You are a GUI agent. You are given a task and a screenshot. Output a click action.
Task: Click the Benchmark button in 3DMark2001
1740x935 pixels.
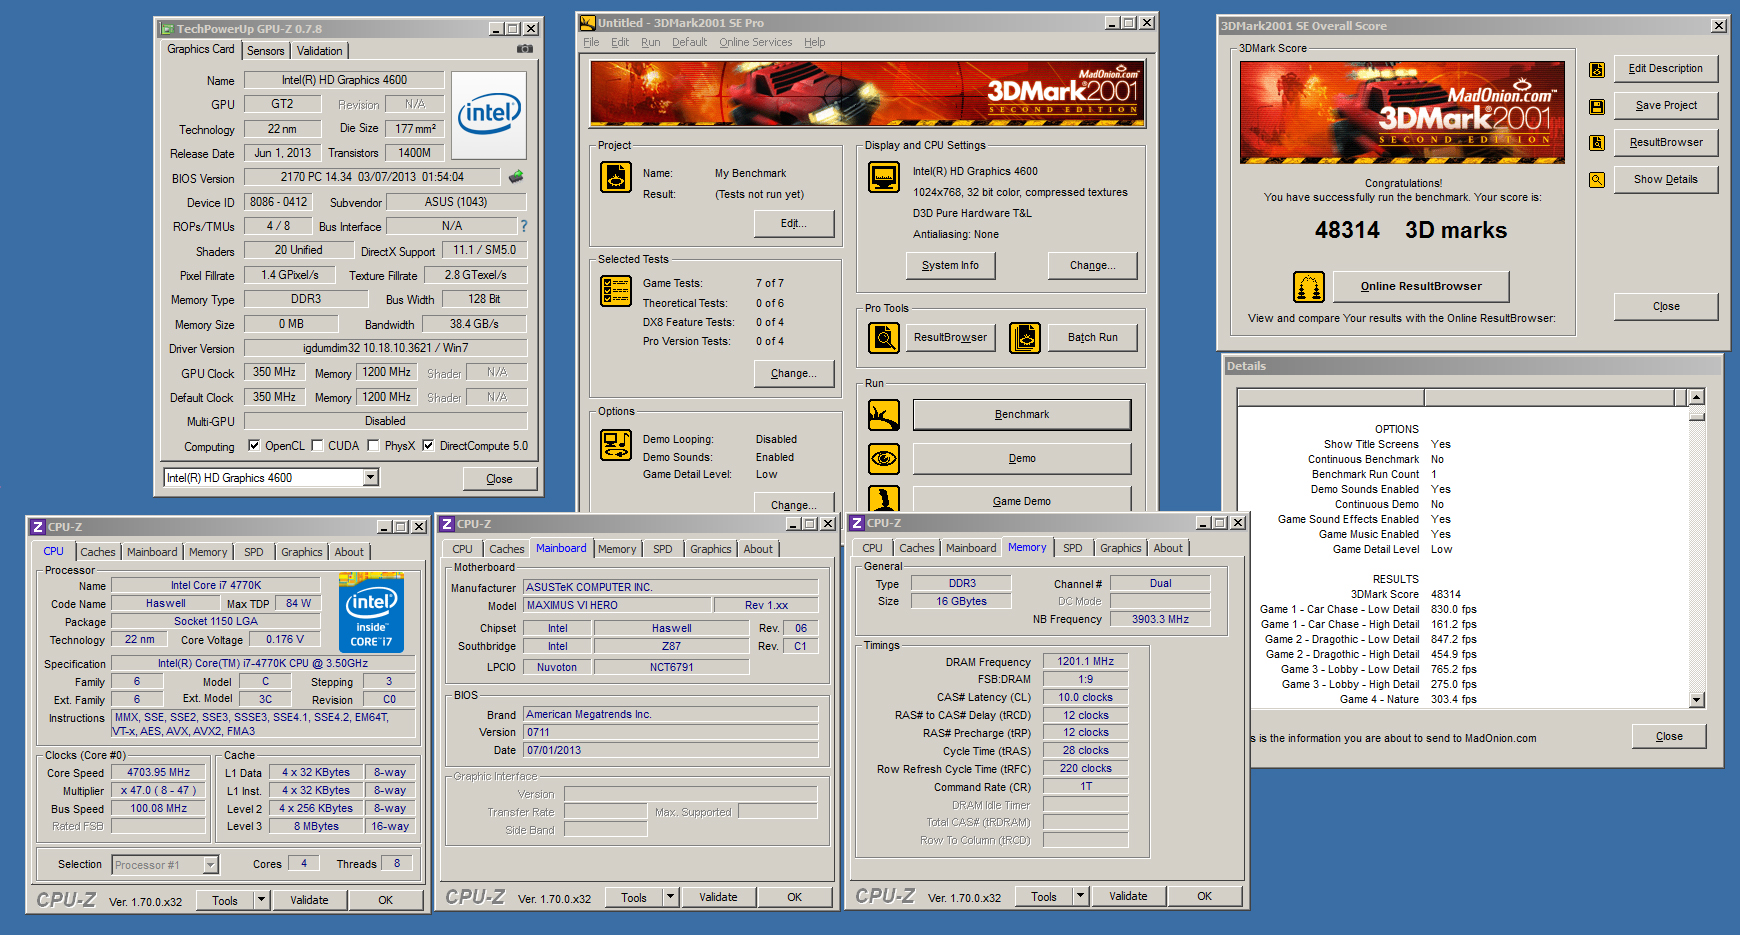[1022, 415]
